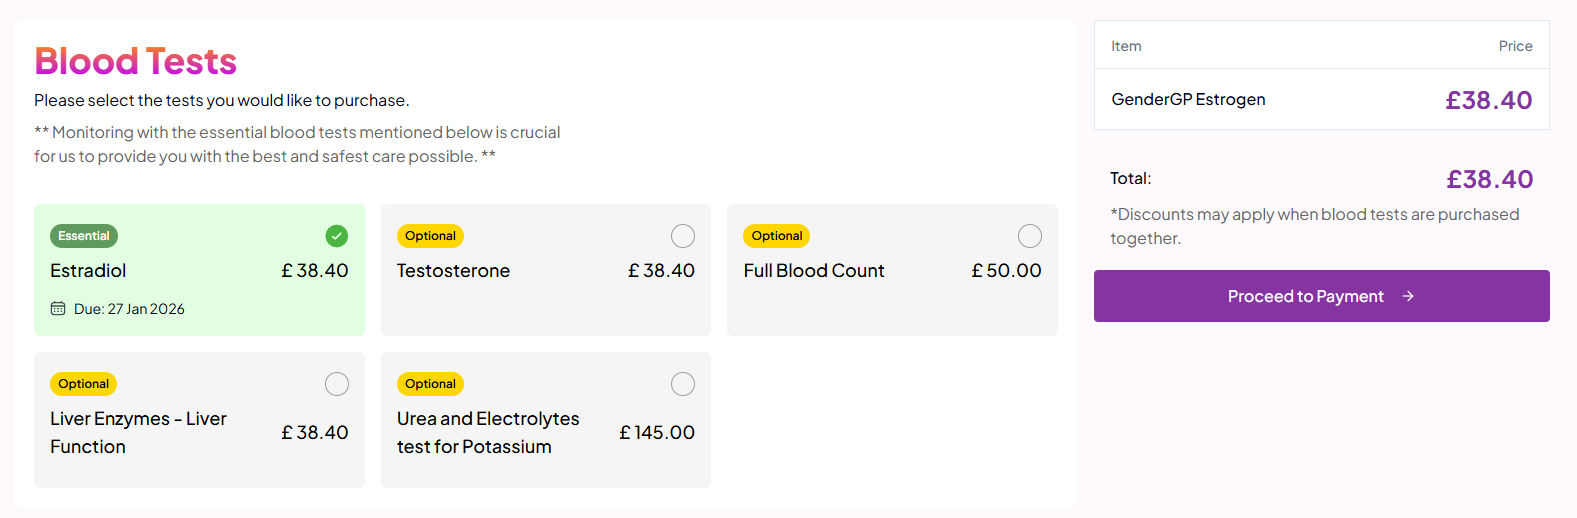Click the Full Blood Count £50.00 price
Image resolution: width=1577 pixels, height=518 pixels.
click(1006, 271)
